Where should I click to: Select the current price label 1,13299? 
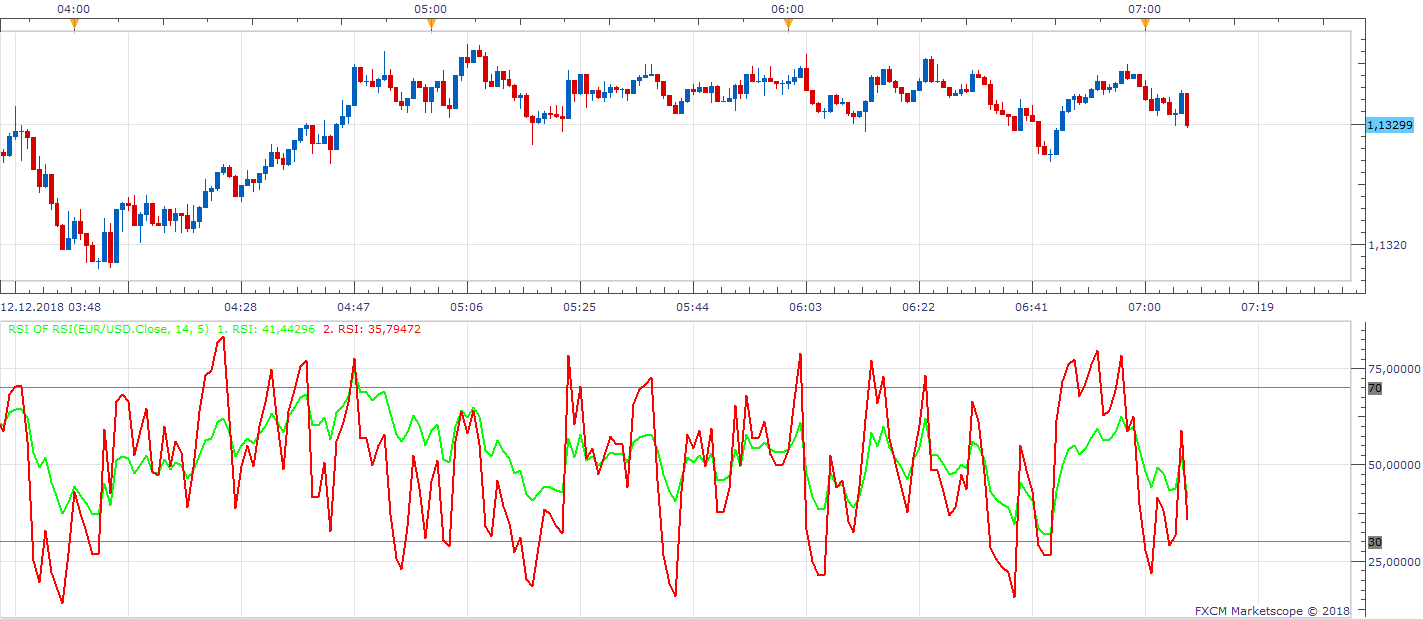point(1390,125)
